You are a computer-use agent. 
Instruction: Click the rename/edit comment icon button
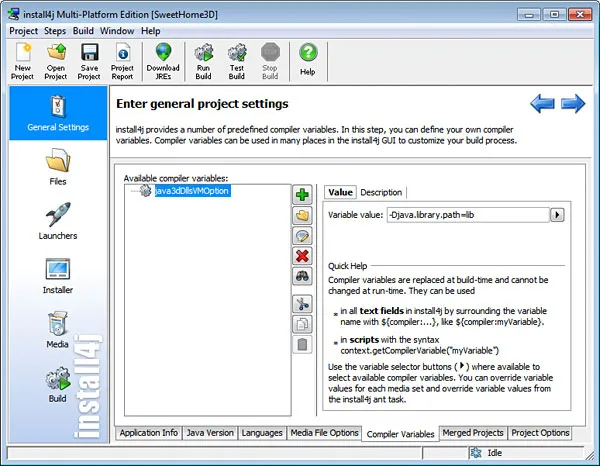click(302, 236)
